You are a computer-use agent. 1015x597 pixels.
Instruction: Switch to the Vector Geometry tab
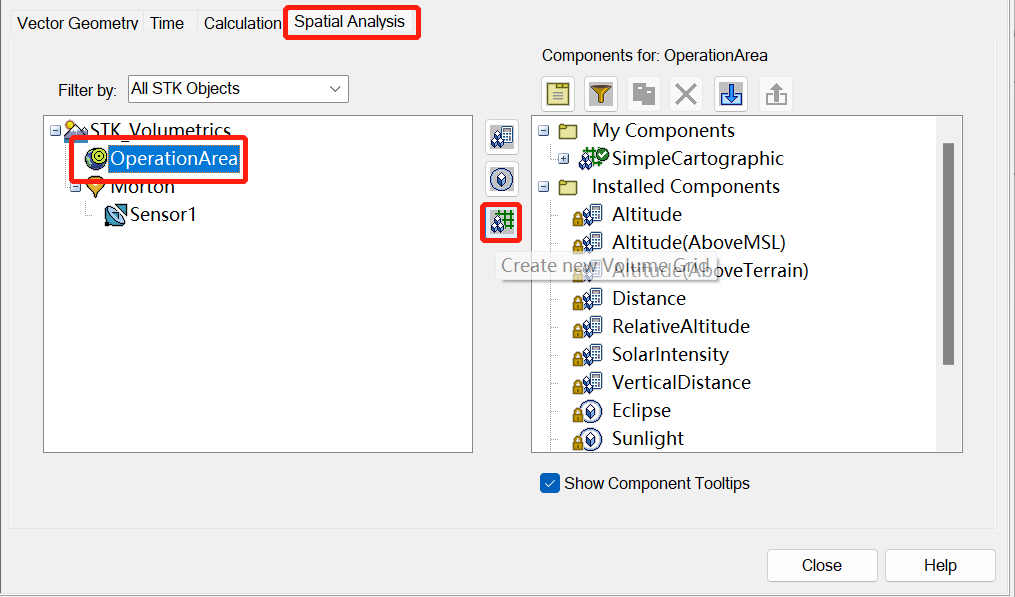78,23
